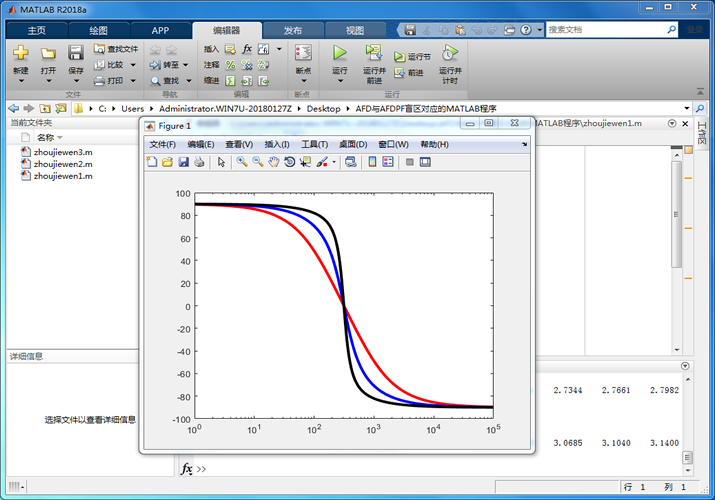Expand the 打印 dropdown arrow
Image resolution: width=715 pixels, height=500 pixels.
(133, 81)
